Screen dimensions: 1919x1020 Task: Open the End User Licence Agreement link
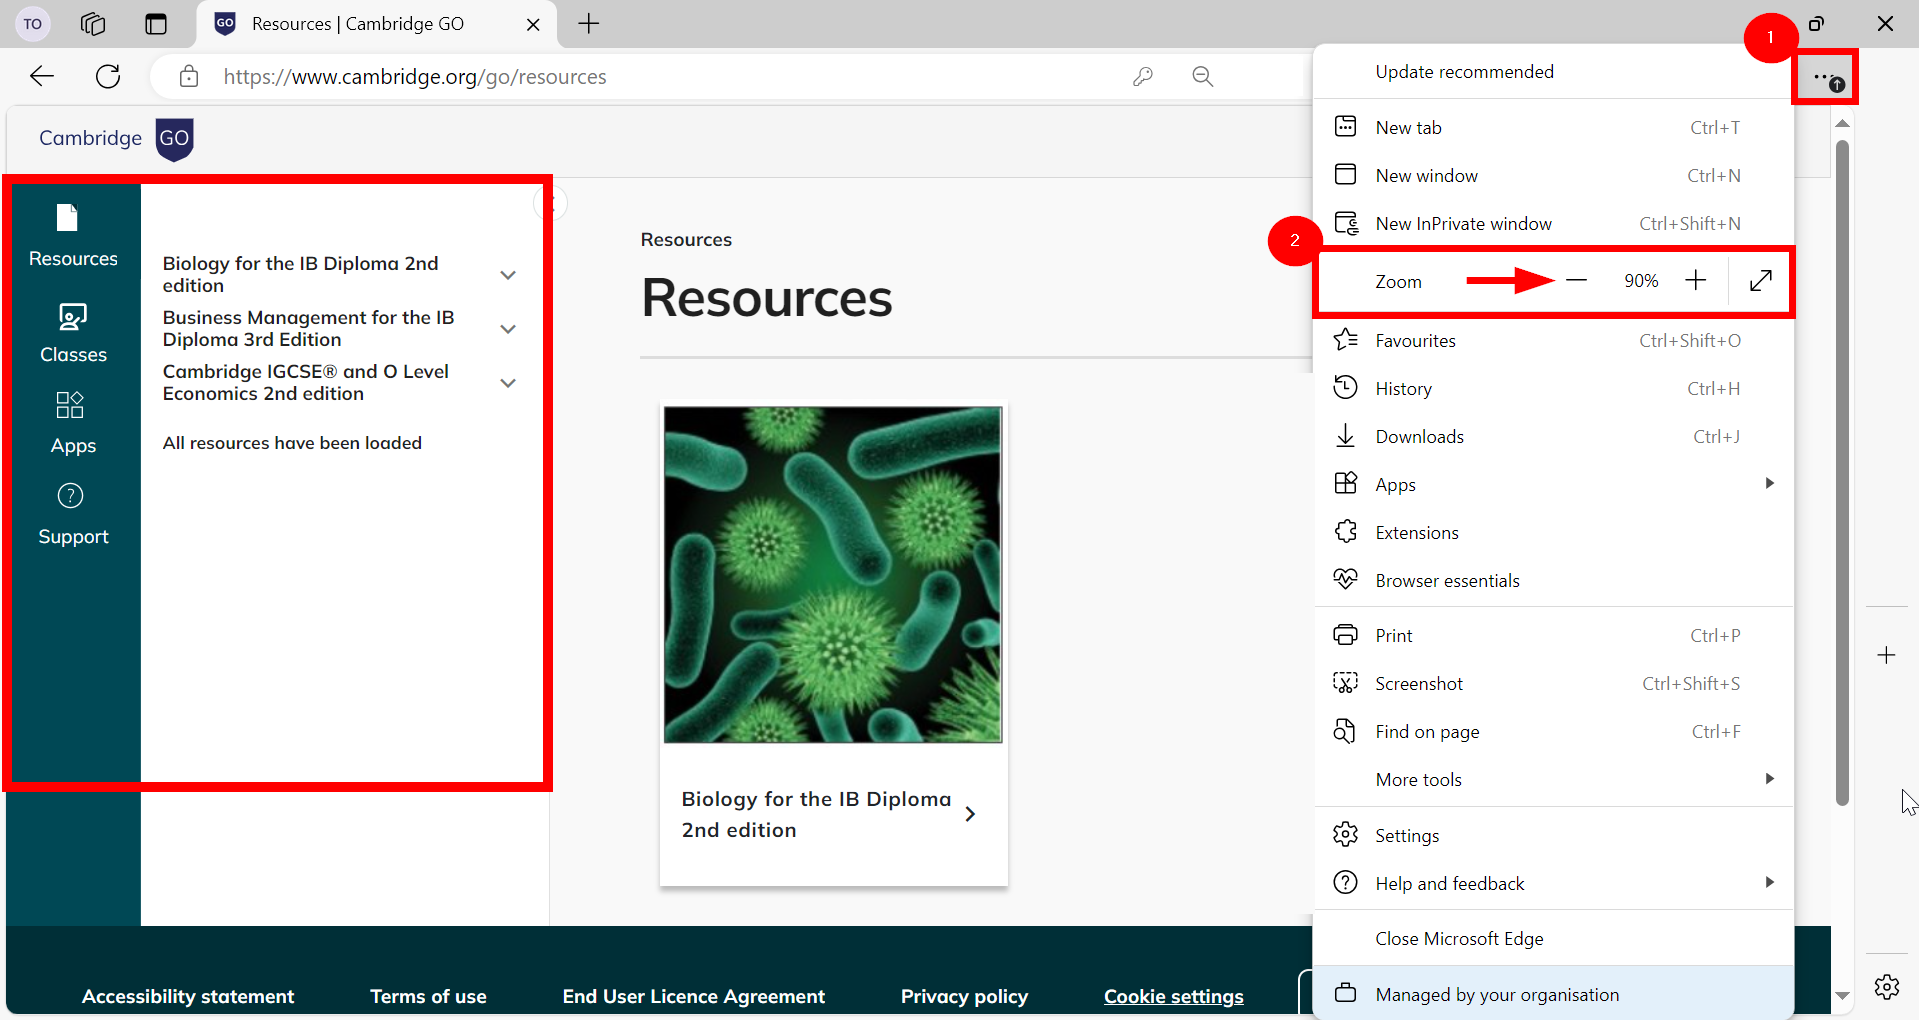pos(694,996)
